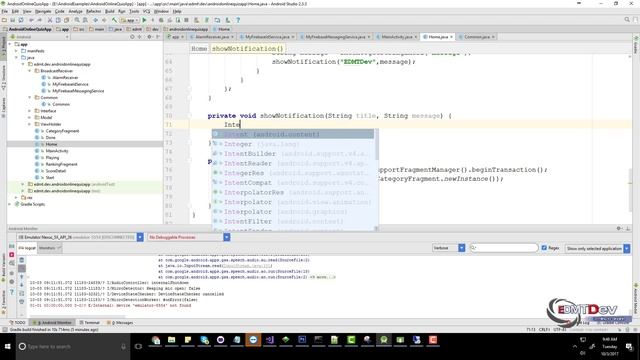Select IntentFilter from the autocomplete list

(293, 222)
